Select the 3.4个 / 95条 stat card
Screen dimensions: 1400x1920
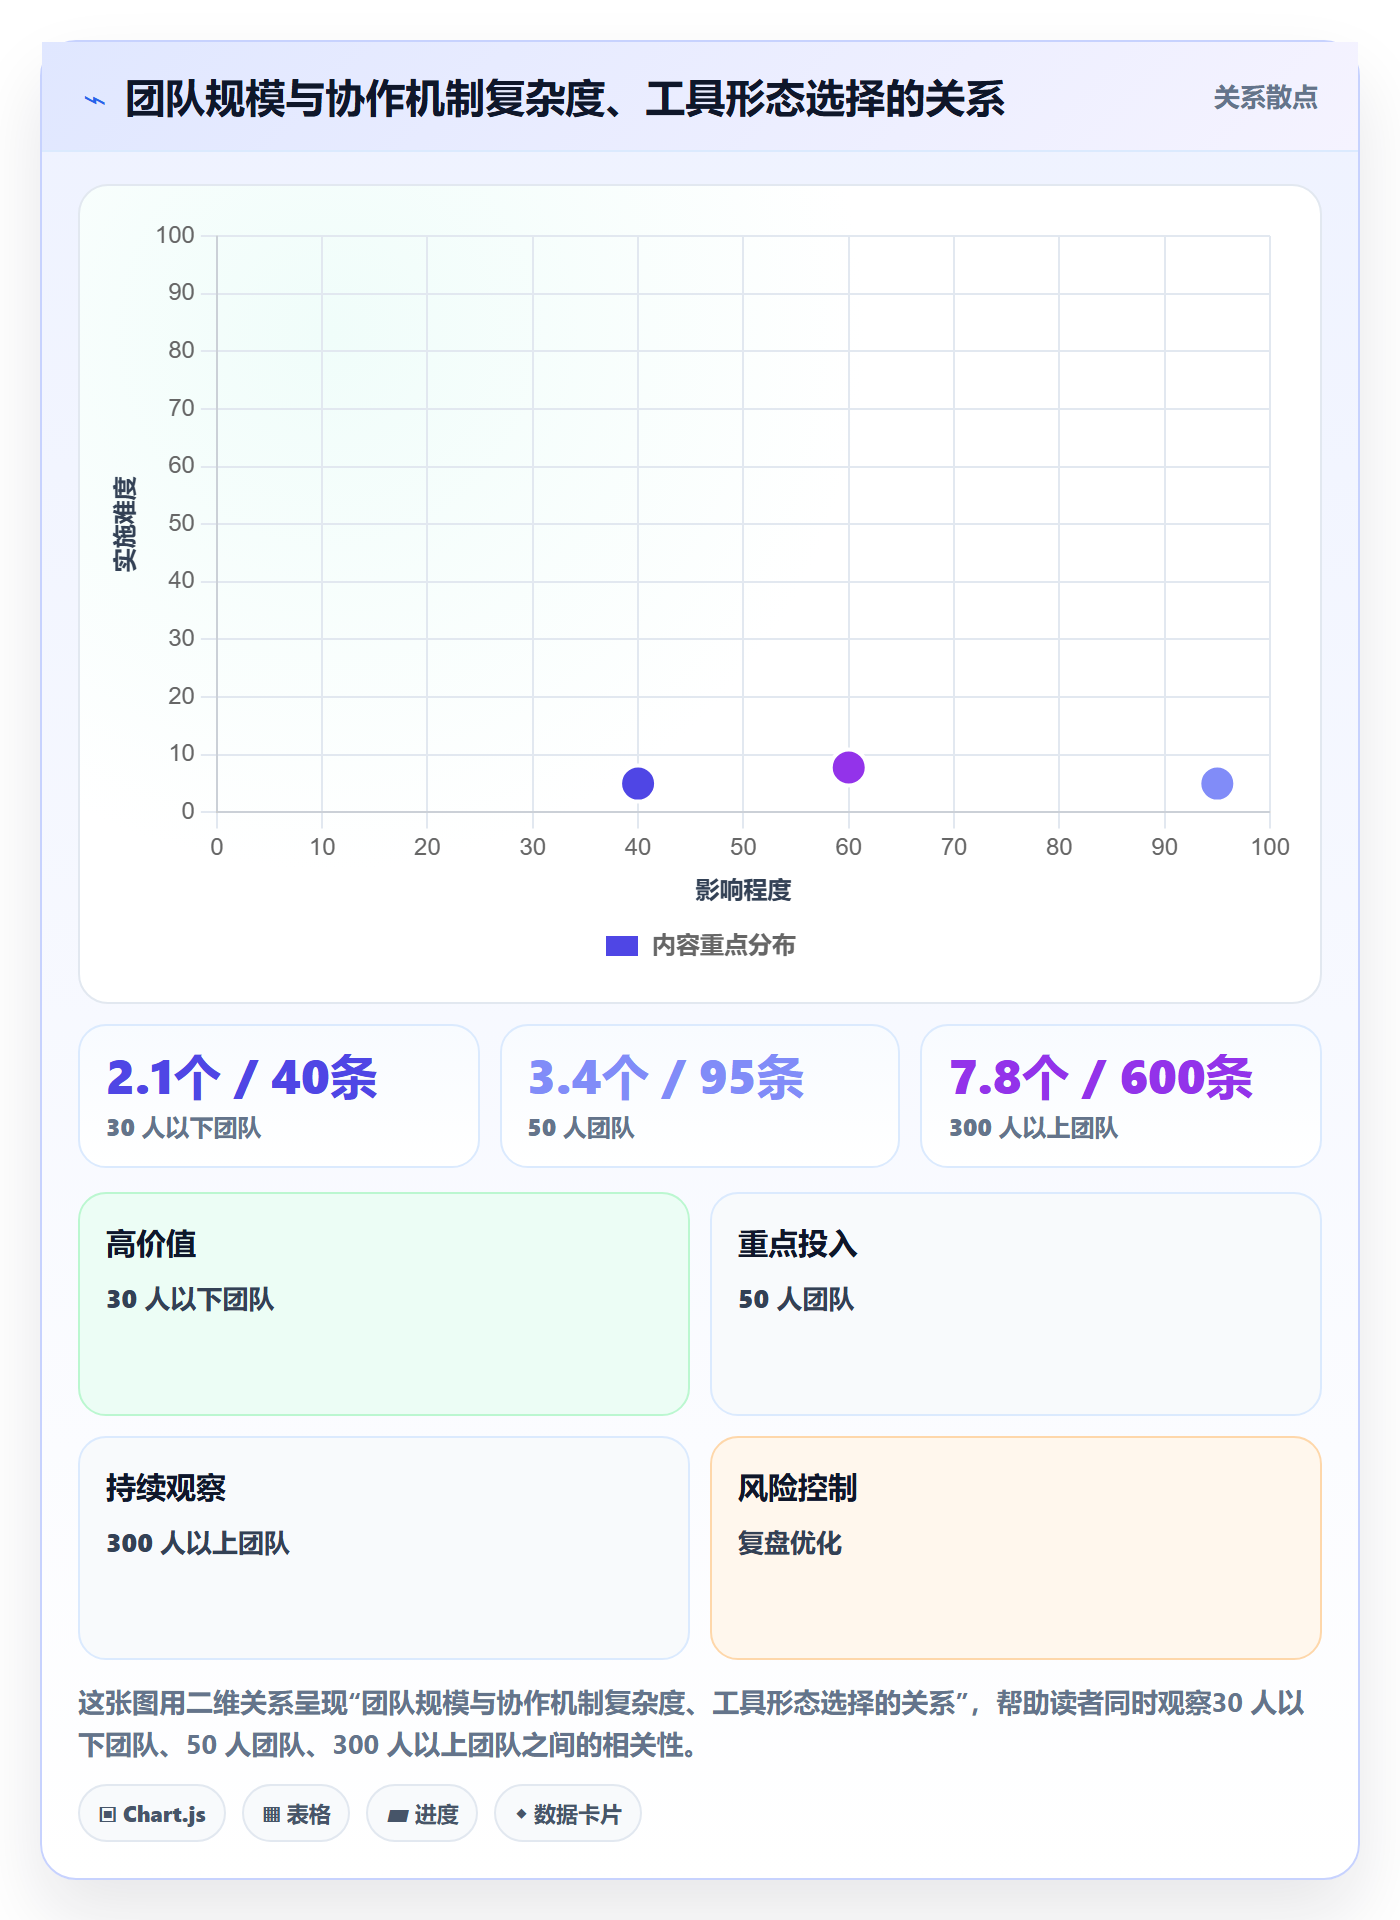point(700,1096)
